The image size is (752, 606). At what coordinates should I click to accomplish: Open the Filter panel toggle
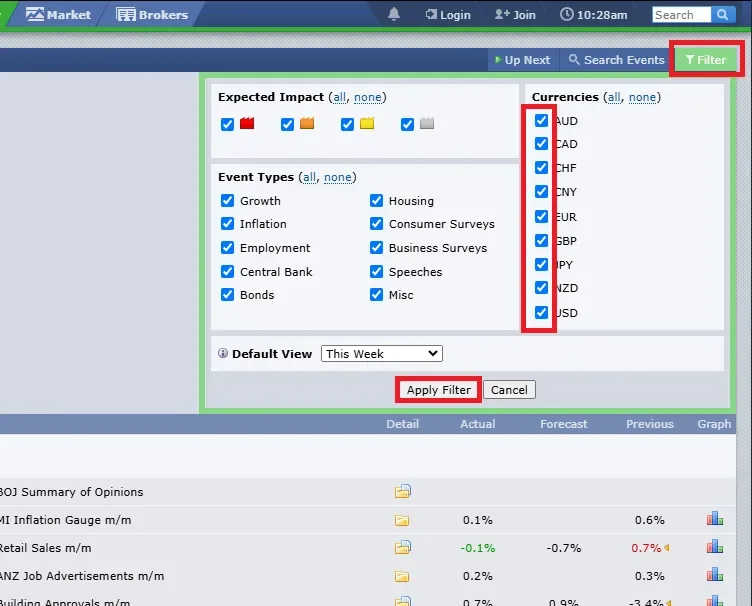point(706,60)
